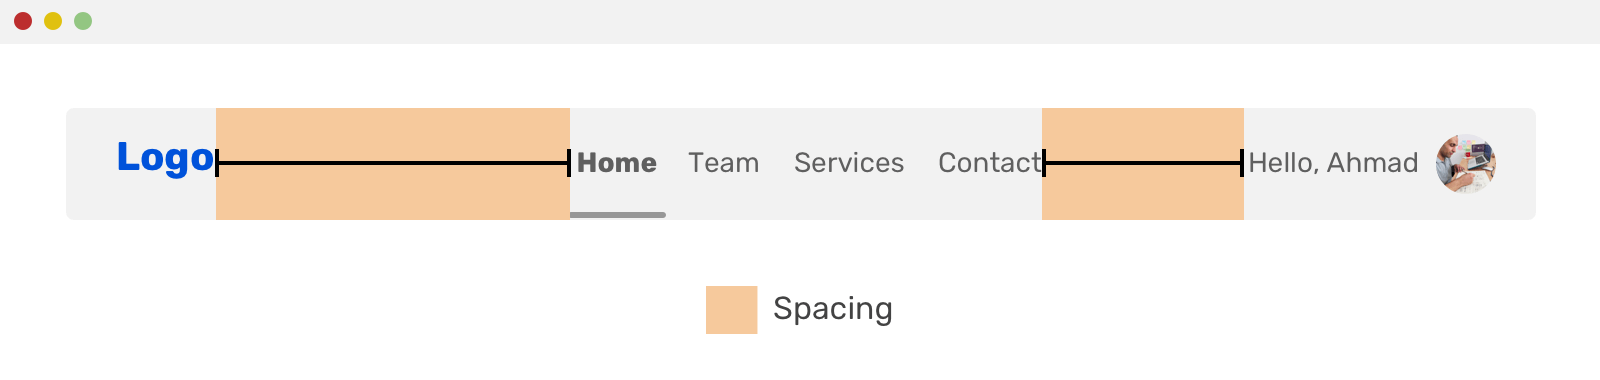Click the blue Logo in the navbar
This screenshot has width=1600, height=380.
[x=165, y=158]
